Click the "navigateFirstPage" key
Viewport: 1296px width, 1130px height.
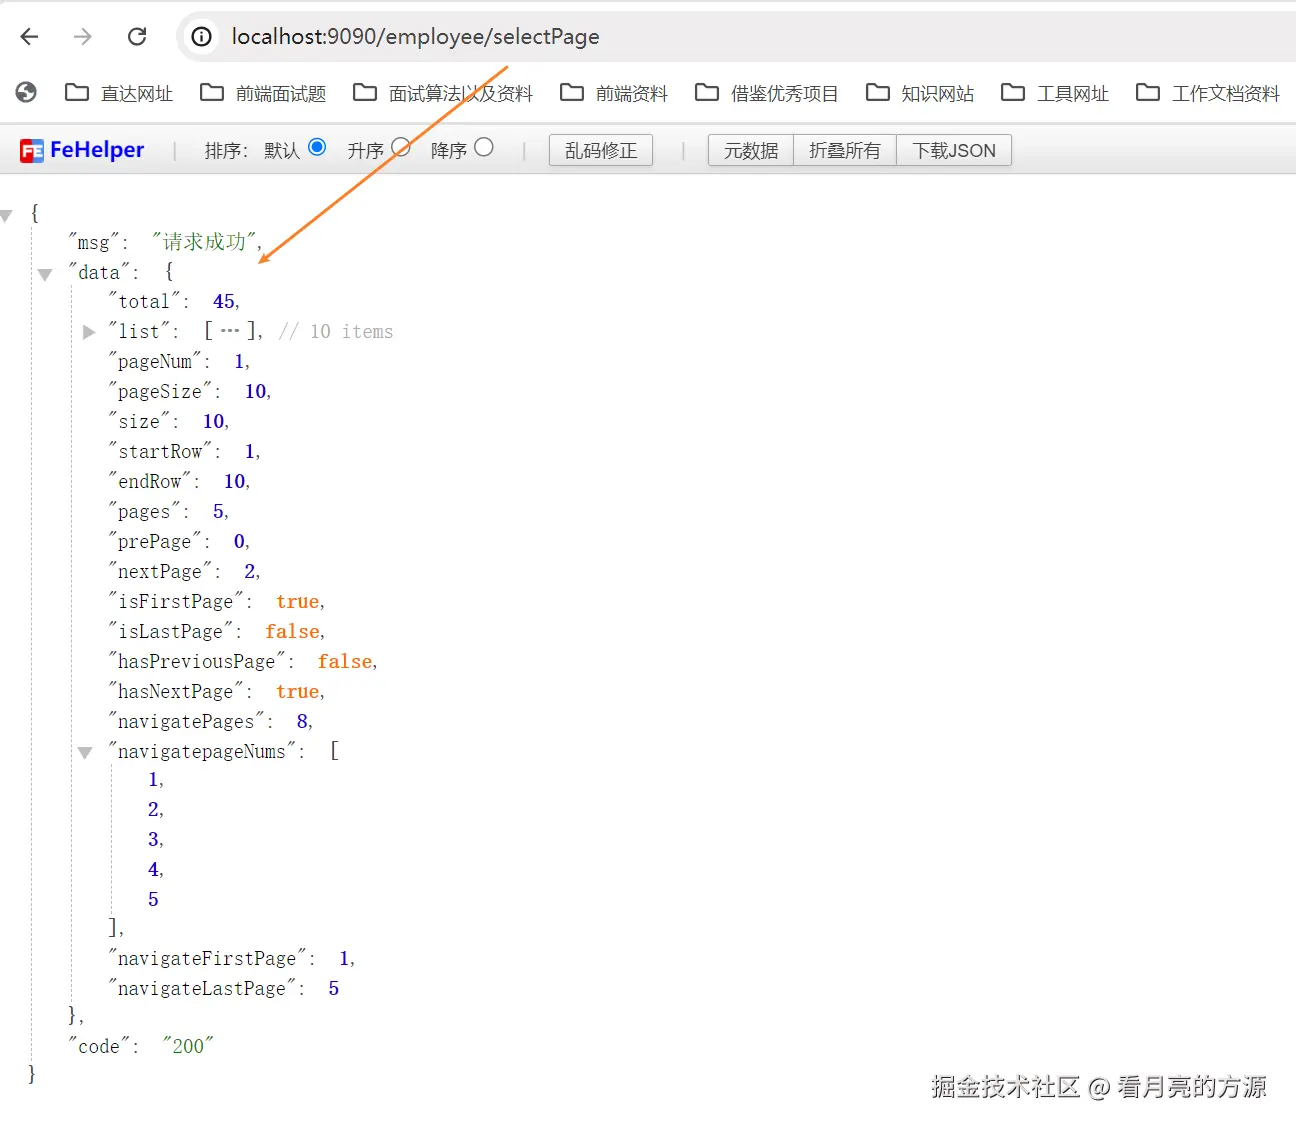click(x=207, y=958)
